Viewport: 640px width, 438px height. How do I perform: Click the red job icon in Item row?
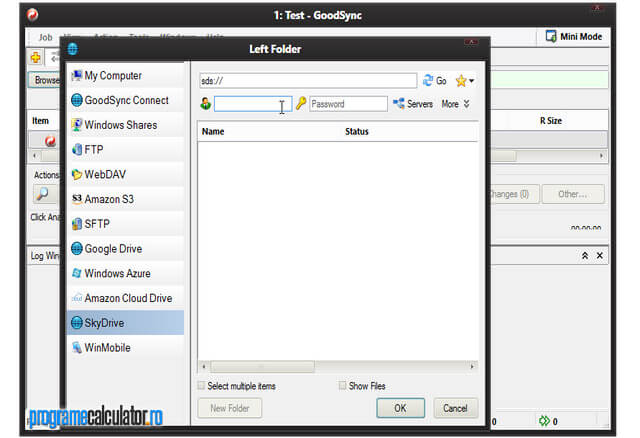(x=50, y=141)
